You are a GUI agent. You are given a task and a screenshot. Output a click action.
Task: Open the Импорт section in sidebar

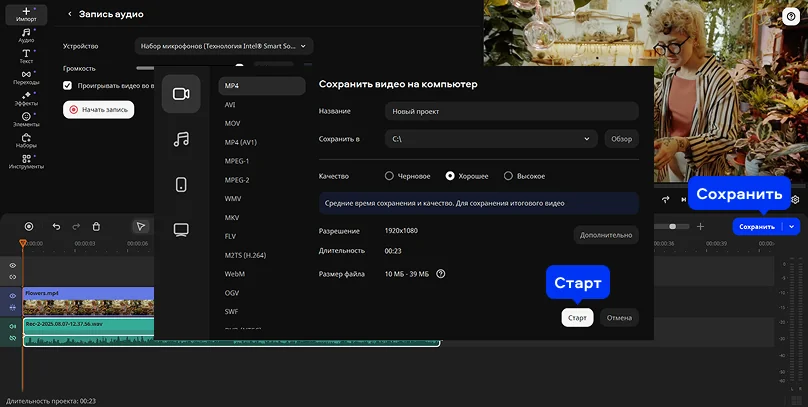(26, 14)
